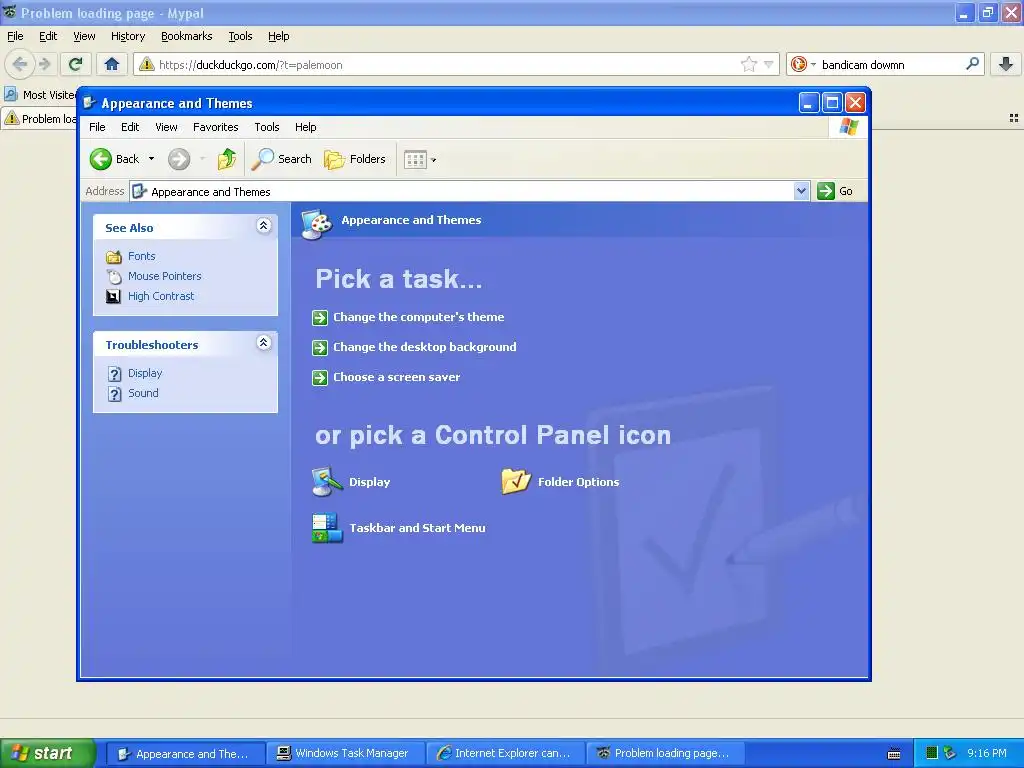Open the Fonts link under See Also
Viewport: 1024px width, 768px height.
(x=141, y=256)
